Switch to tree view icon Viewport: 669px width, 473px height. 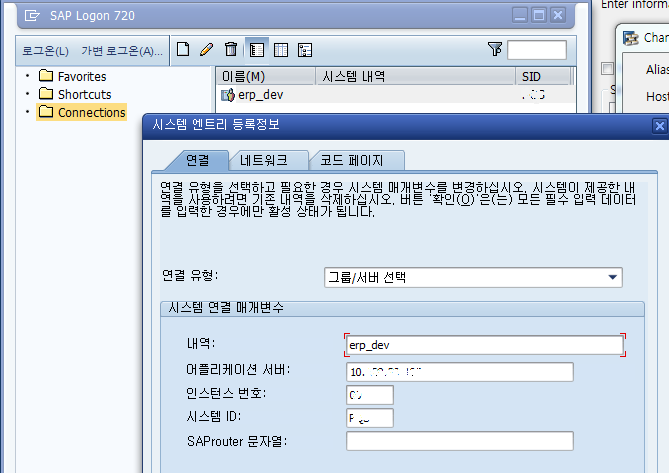305,50
